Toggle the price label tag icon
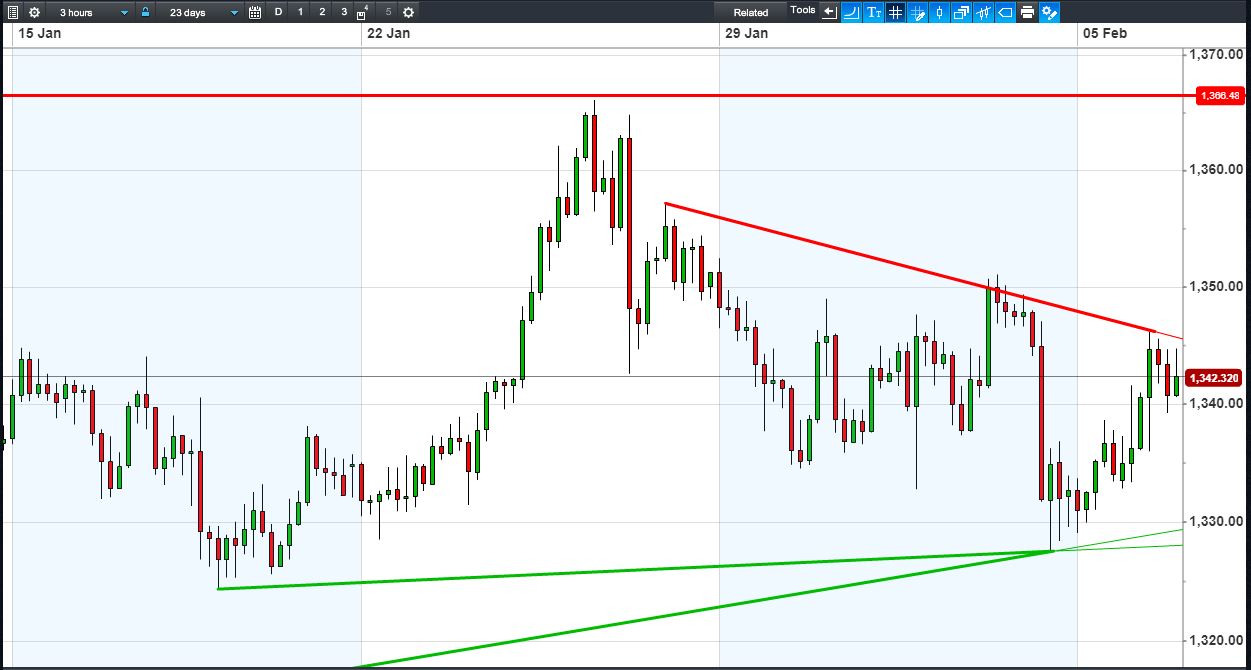 1005,12
